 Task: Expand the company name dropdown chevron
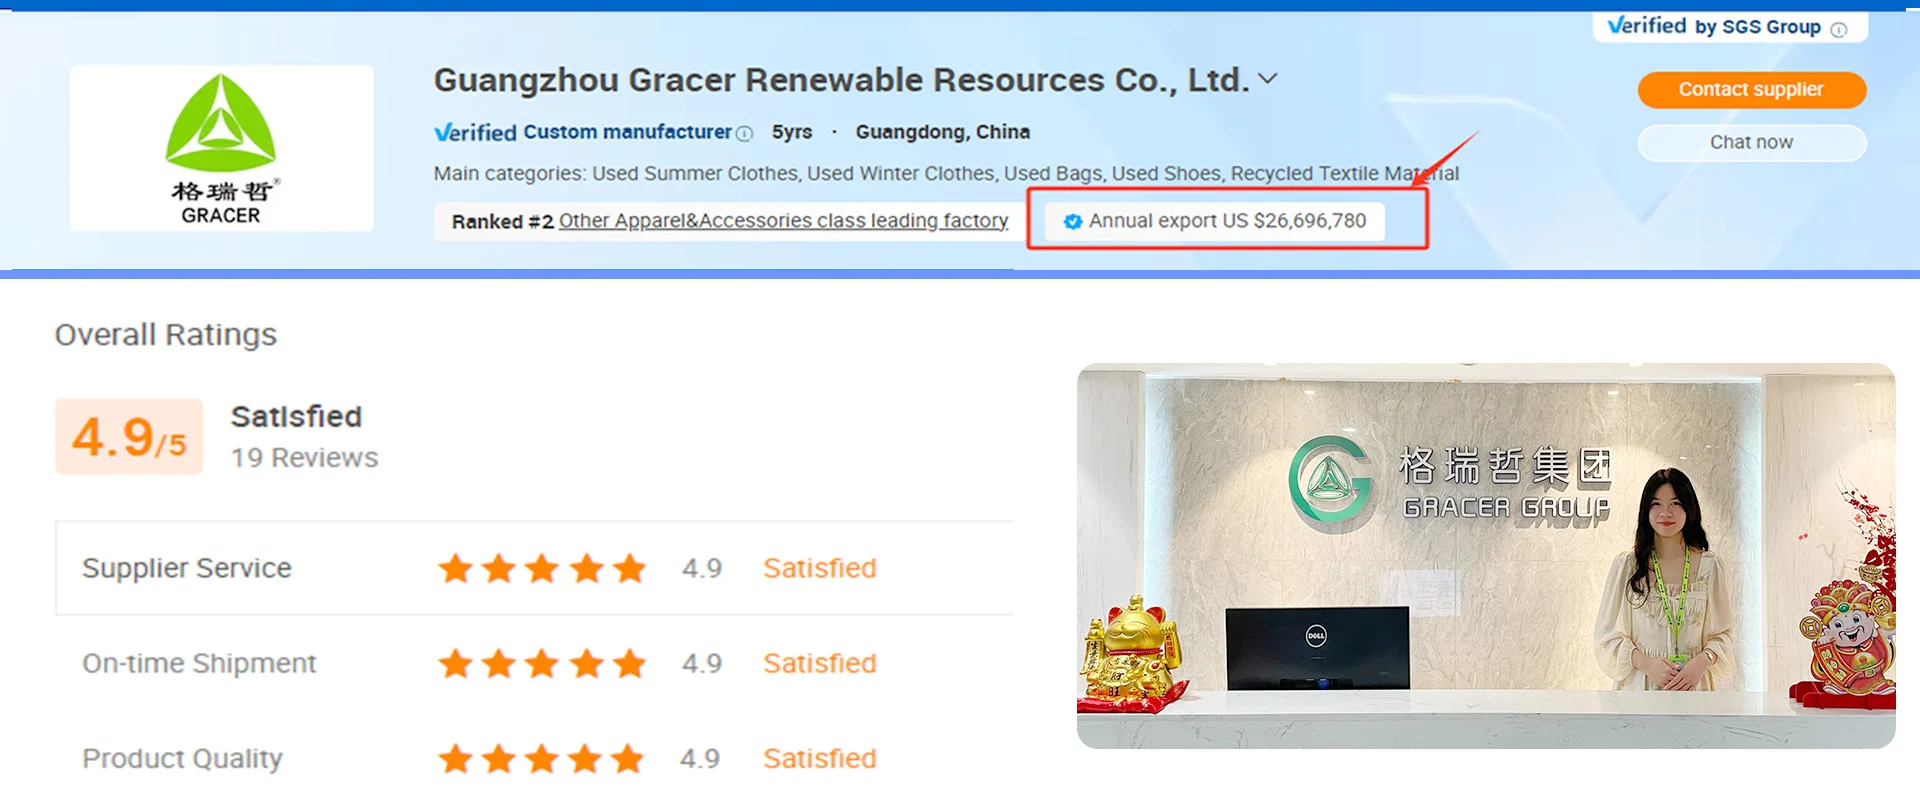click(1268, 79)
